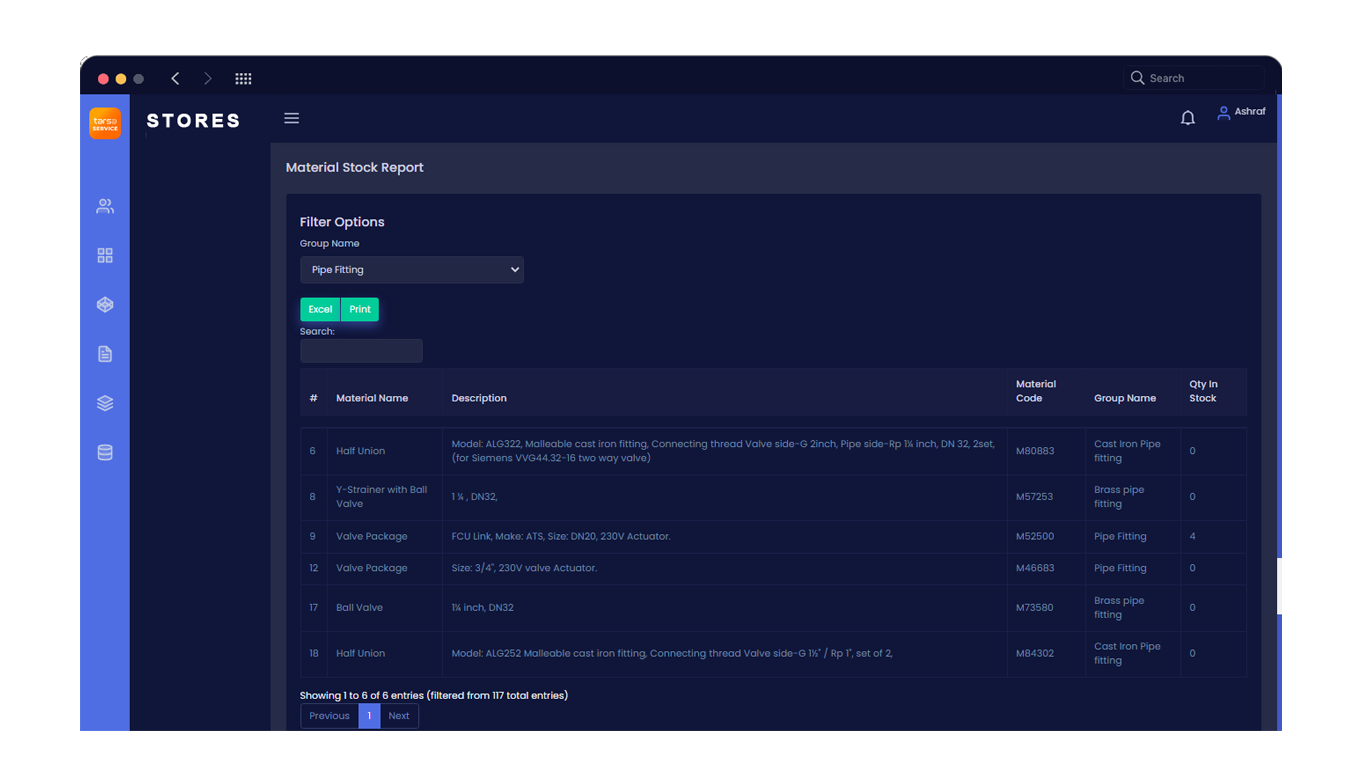Click the users icon in sidebar

coord(105,206)
